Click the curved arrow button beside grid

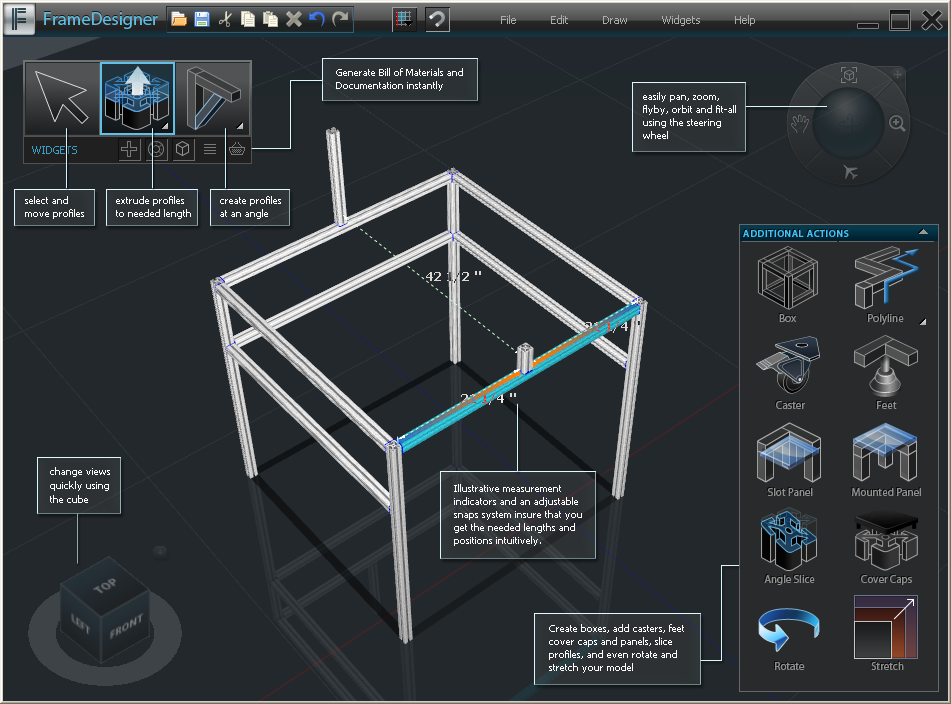[437, 19]
